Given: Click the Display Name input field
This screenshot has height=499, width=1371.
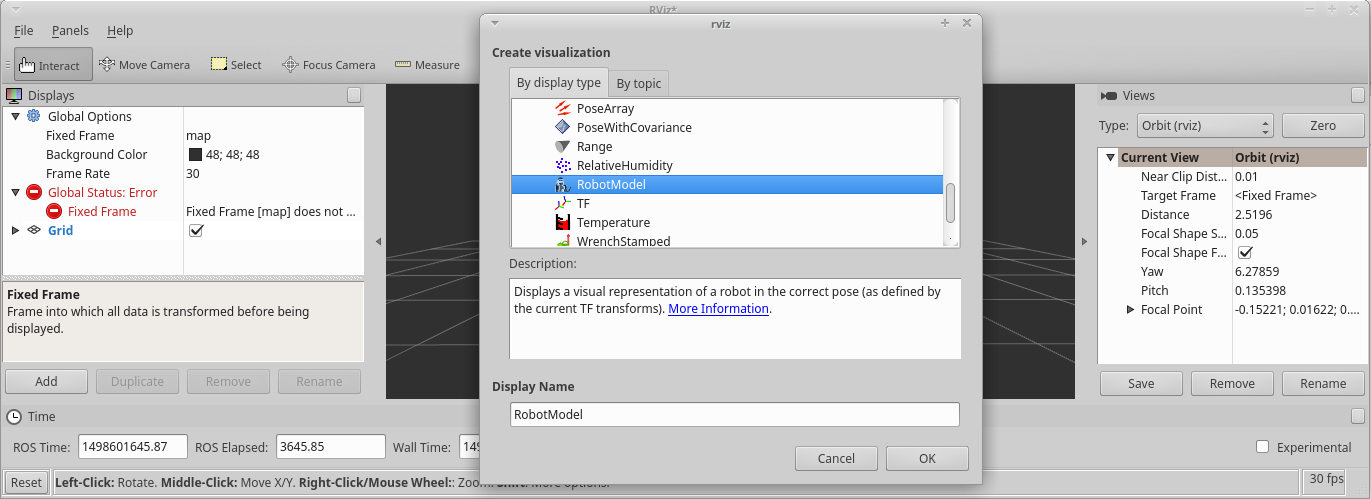Looking at the screenshot, I should 735,414.
